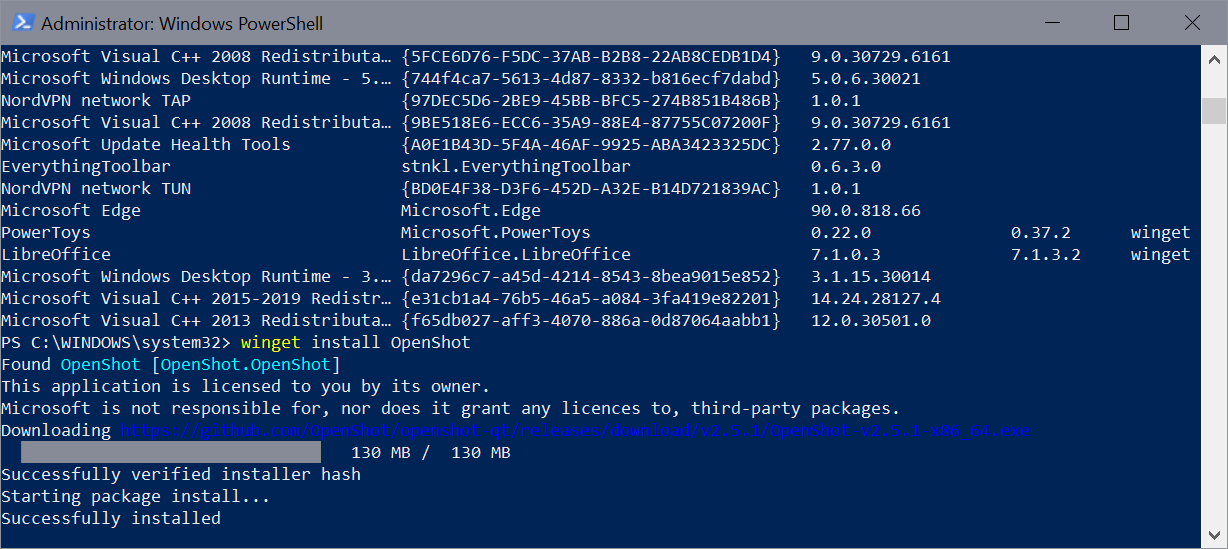Click Update Health Tools version '2.77.0.0'
The image size is (1228, 549).
click(x=851, y=145)
